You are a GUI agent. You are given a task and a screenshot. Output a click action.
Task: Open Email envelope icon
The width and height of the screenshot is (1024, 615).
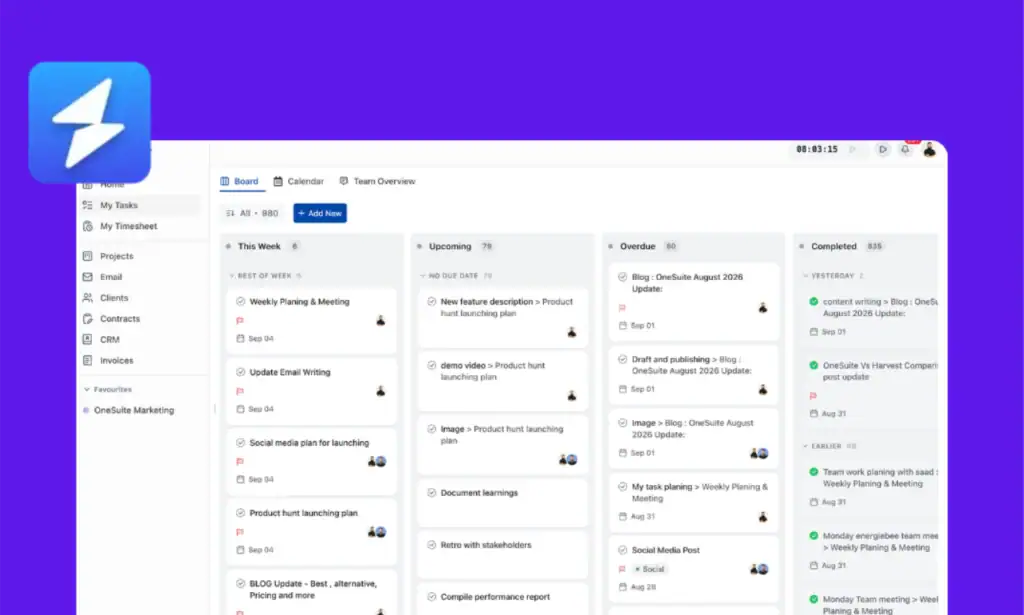[88, 277]
